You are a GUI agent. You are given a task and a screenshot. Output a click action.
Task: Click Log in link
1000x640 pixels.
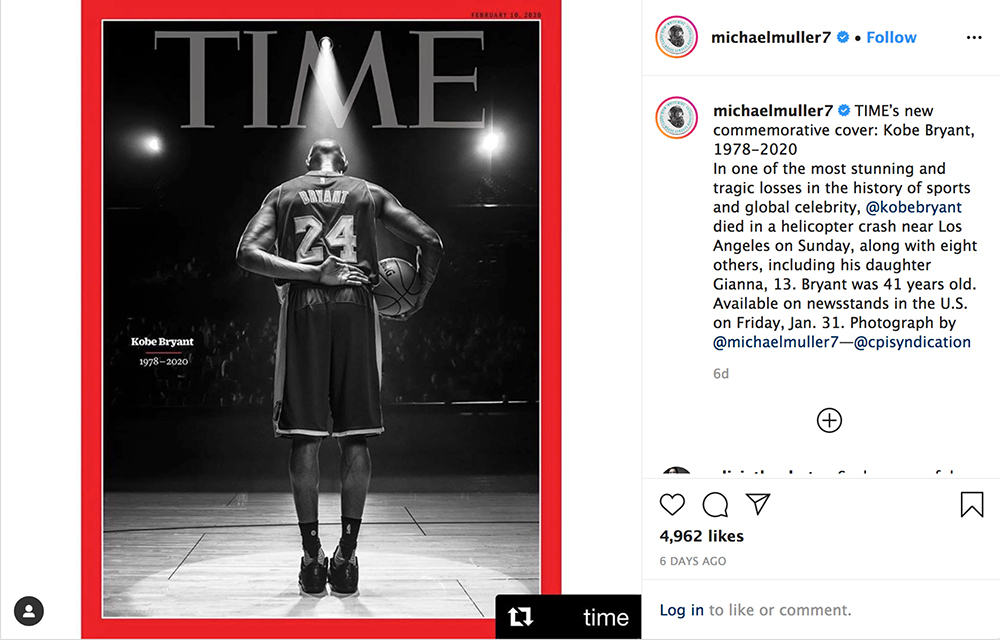pyautogui.click(x=682, y=610)
